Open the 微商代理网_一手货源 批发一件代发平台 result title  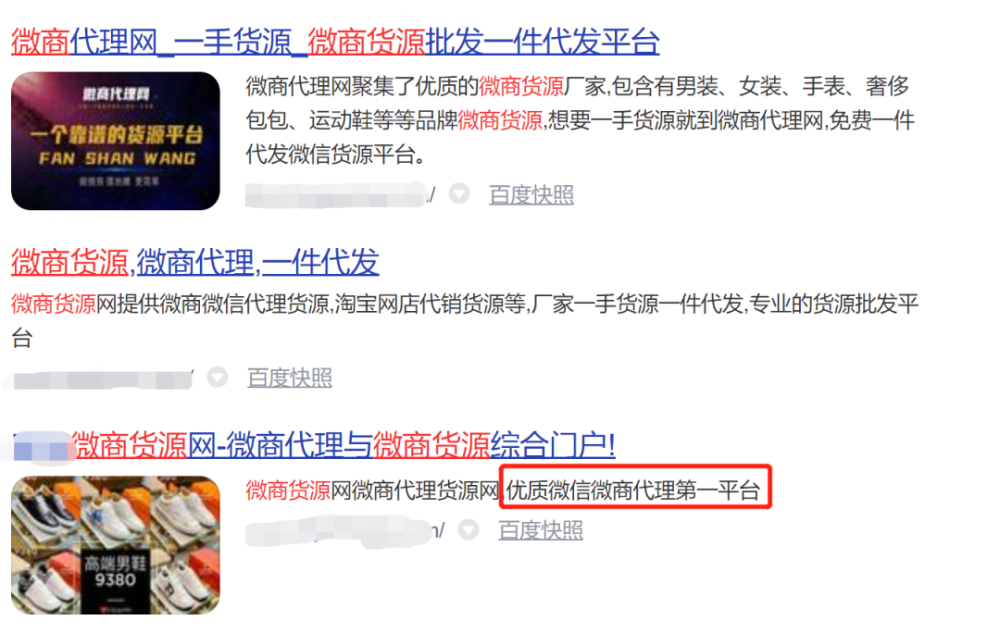(335, 41)
